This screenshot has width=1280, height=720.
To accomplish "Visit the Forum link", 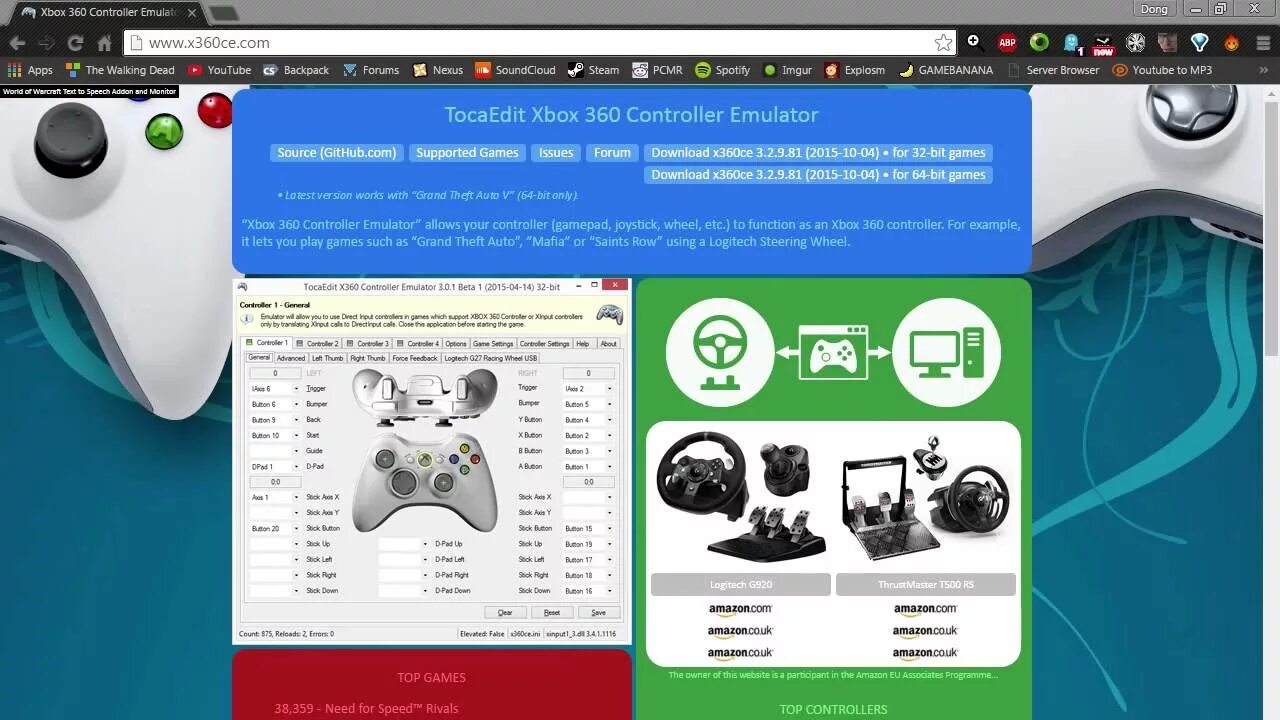I will 612,153.
